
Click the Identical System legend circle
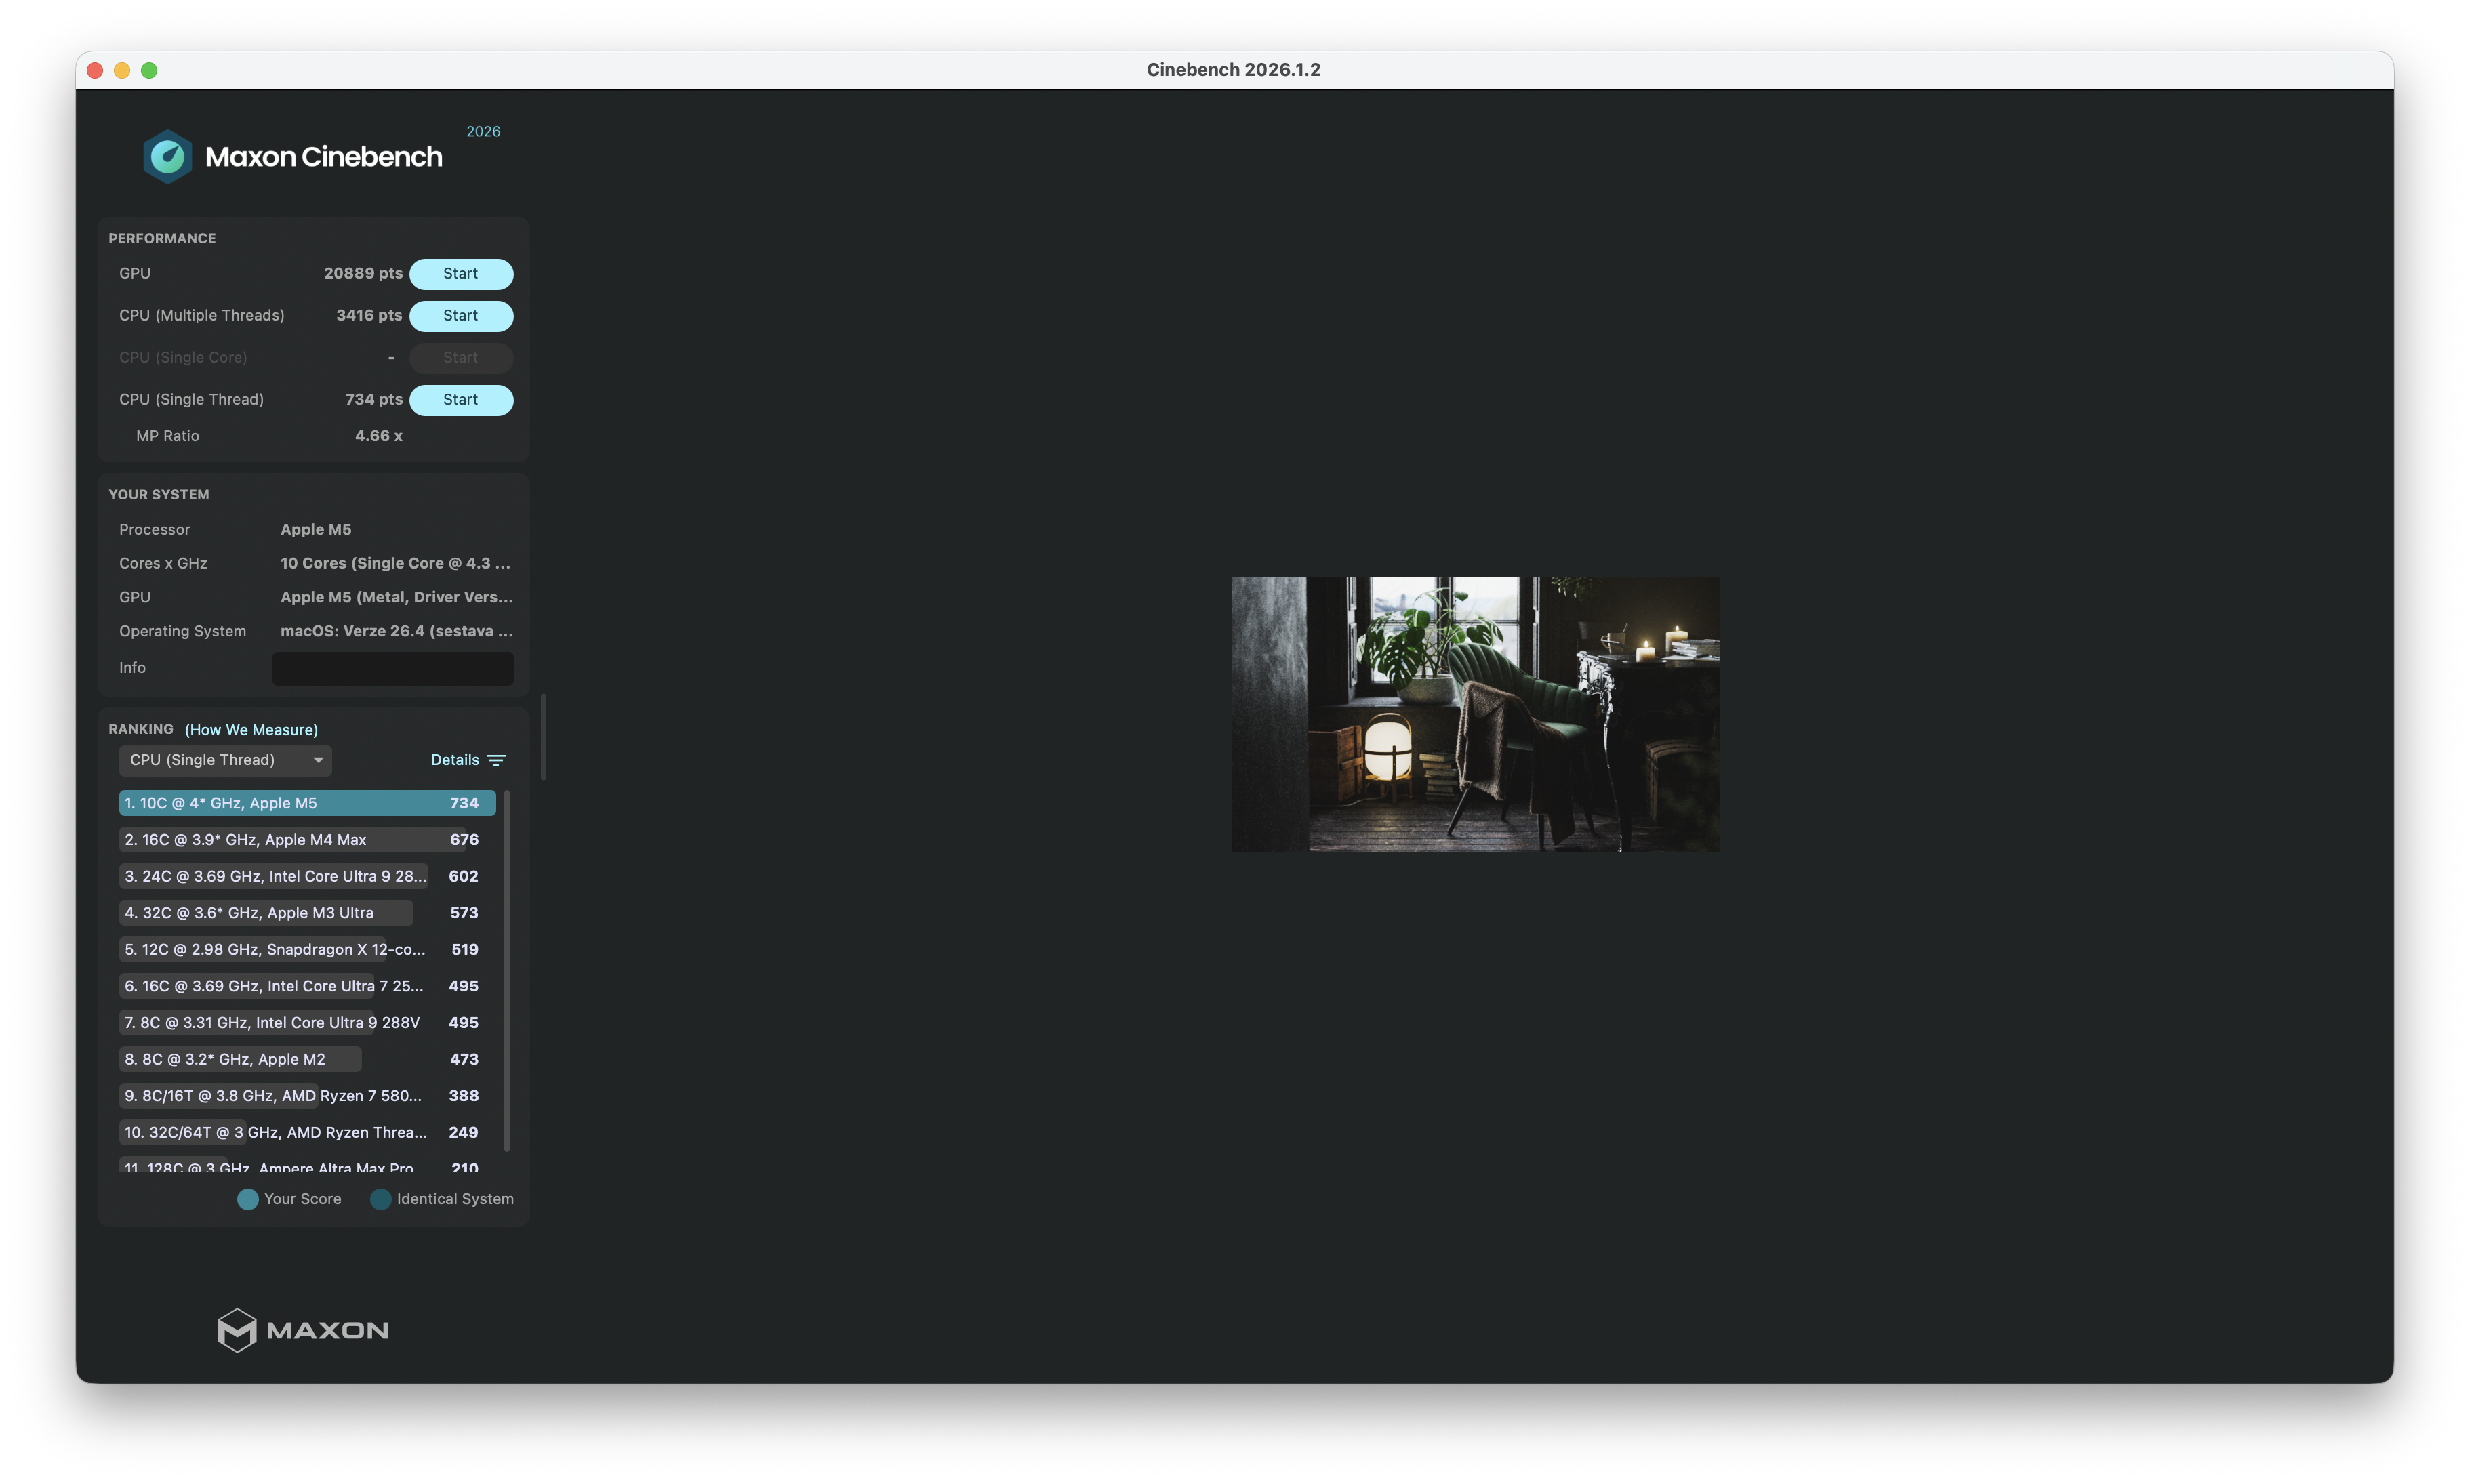pyautogui.click(x=380, y=1199)
